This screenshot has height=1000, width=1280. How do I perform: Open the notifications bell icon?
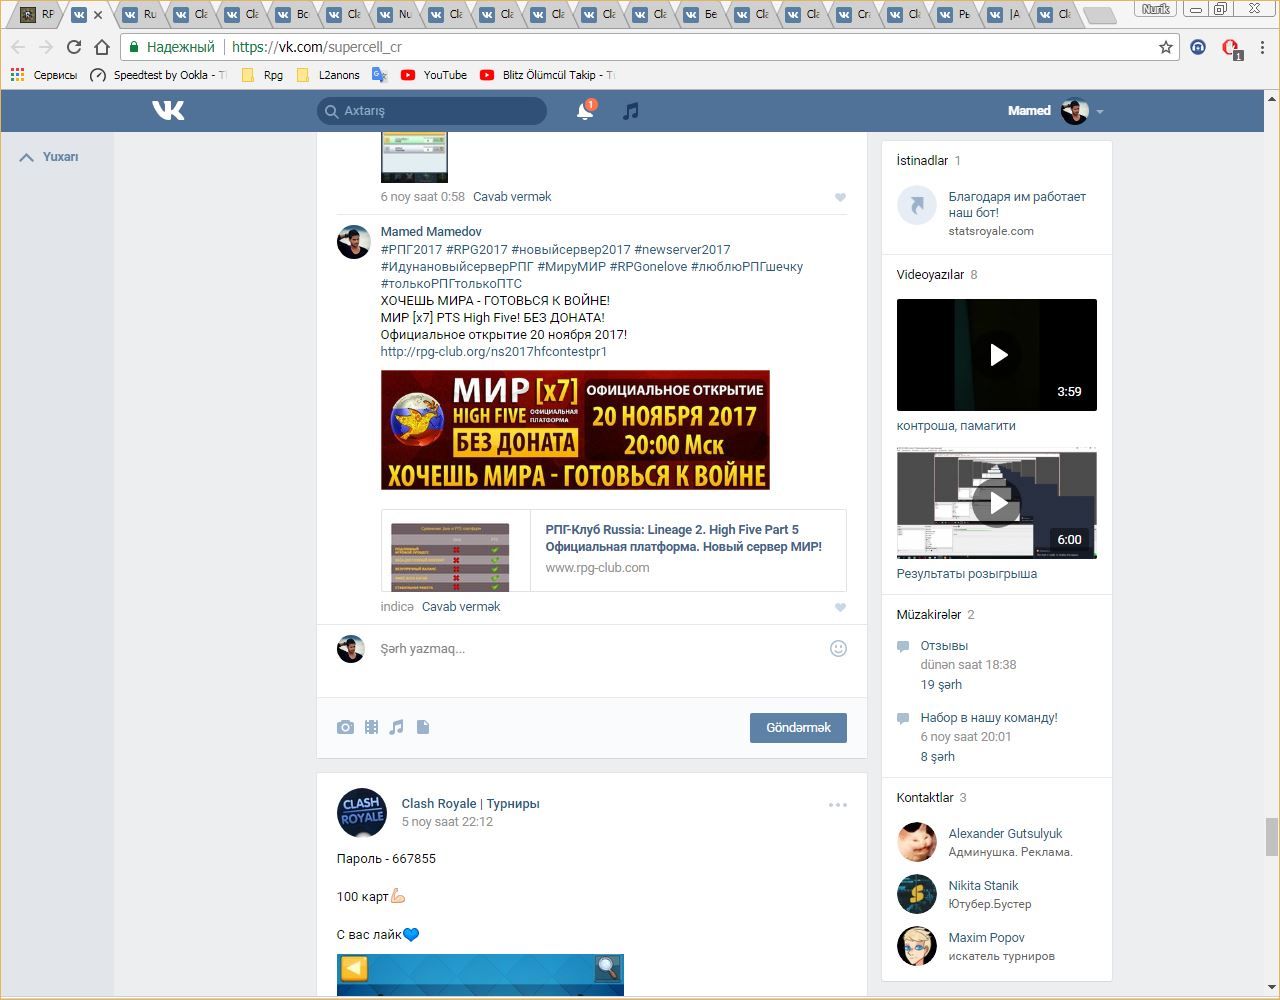pyautogui.click(x=585, y=111)
